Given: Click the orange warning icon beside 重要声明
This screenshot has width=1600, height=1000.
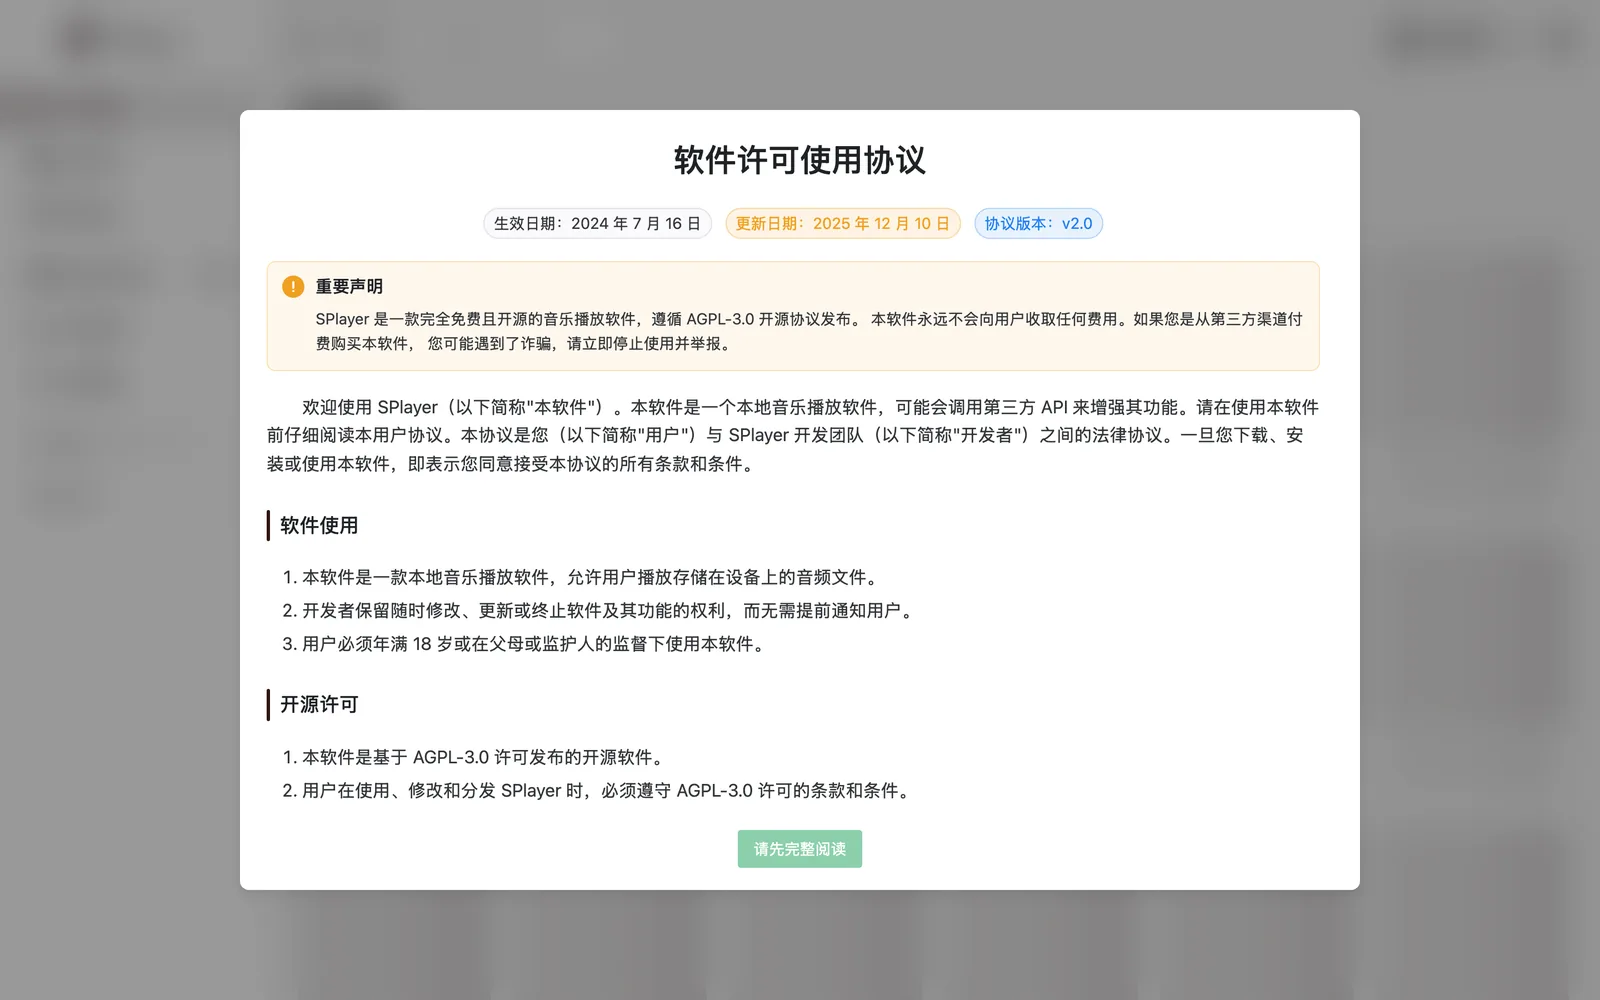Looking at the screenshot, I should pyautogui.click(x=293, y=287).
